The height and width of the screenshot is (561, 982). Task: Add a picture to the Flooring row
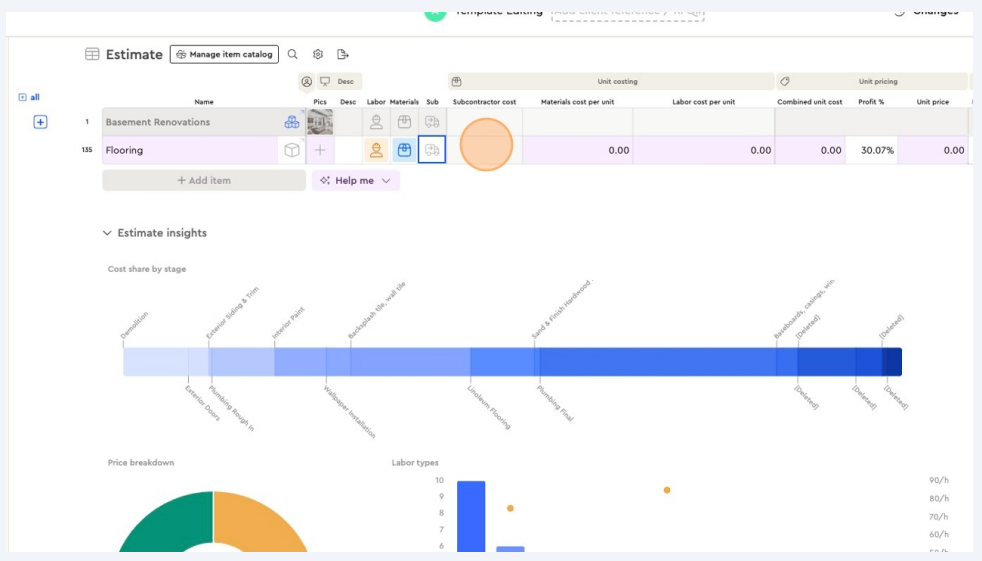point(320,150)
